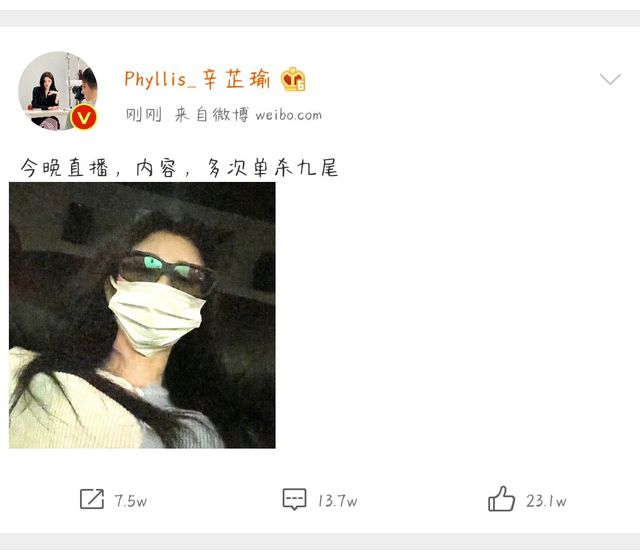Image resolution: width=640 pixels, height=560 pixels.
Task: Open username Phyllis_辛芷瑜 profile link
Action: (197, 79)
